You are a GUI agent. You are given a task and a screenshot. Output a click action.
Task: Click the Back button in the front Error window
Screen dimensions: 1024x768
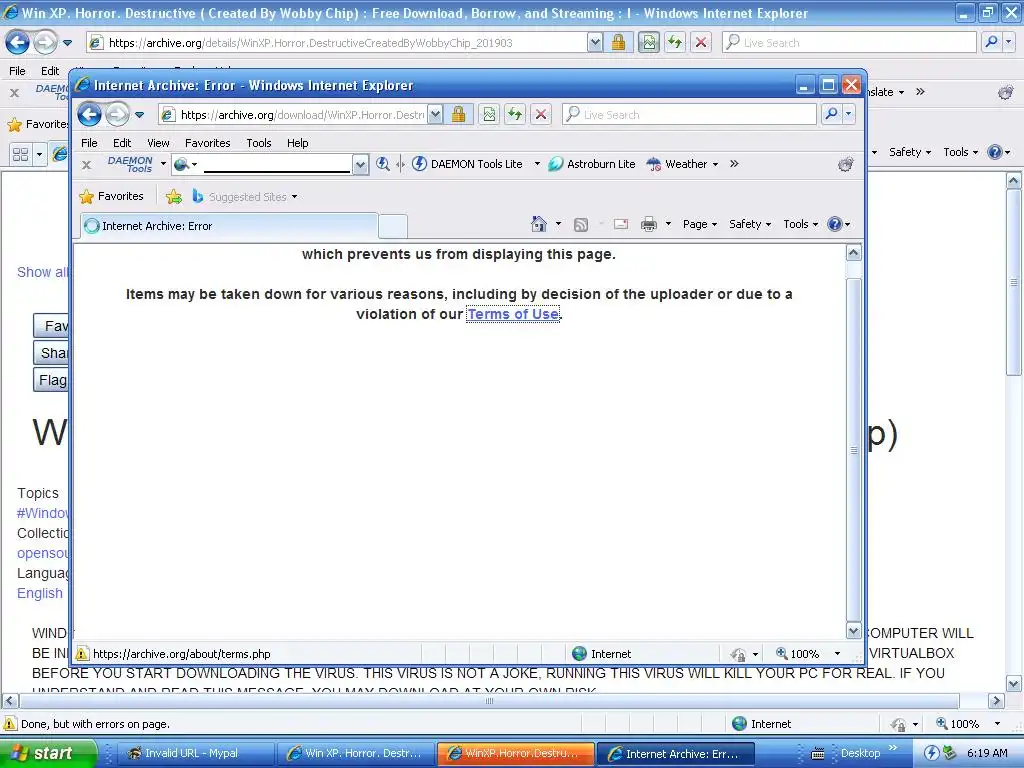(89, 114)
